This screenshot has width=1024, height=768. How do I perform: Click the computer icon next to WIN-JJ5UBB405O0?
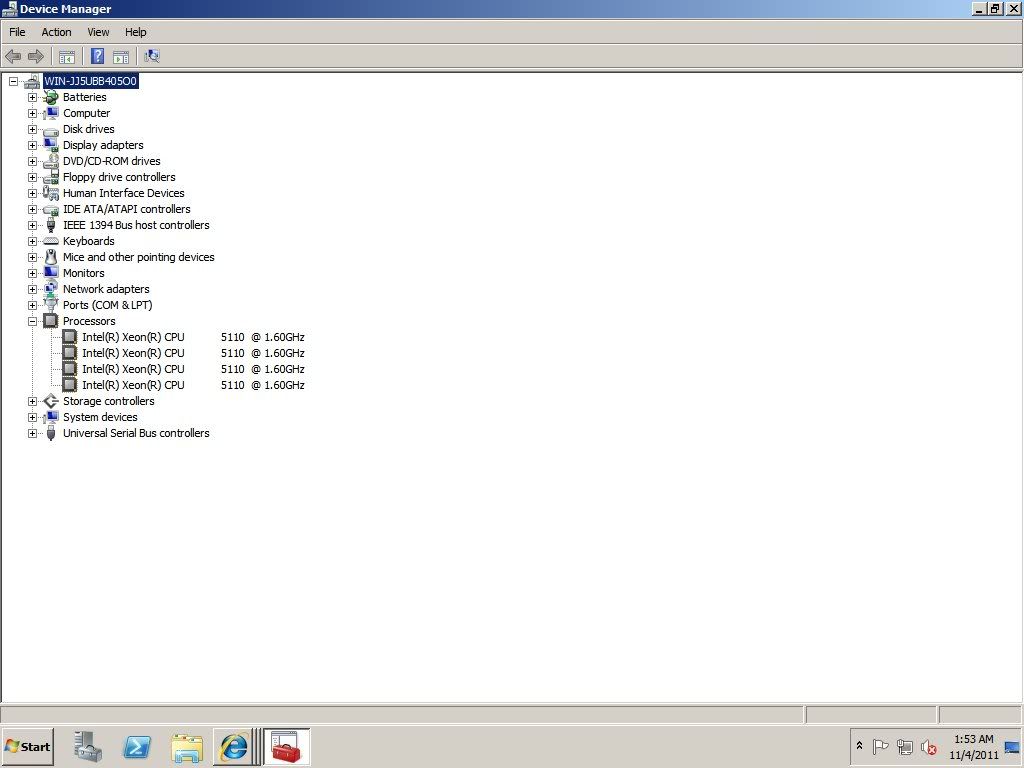click(x=31, y=82)
